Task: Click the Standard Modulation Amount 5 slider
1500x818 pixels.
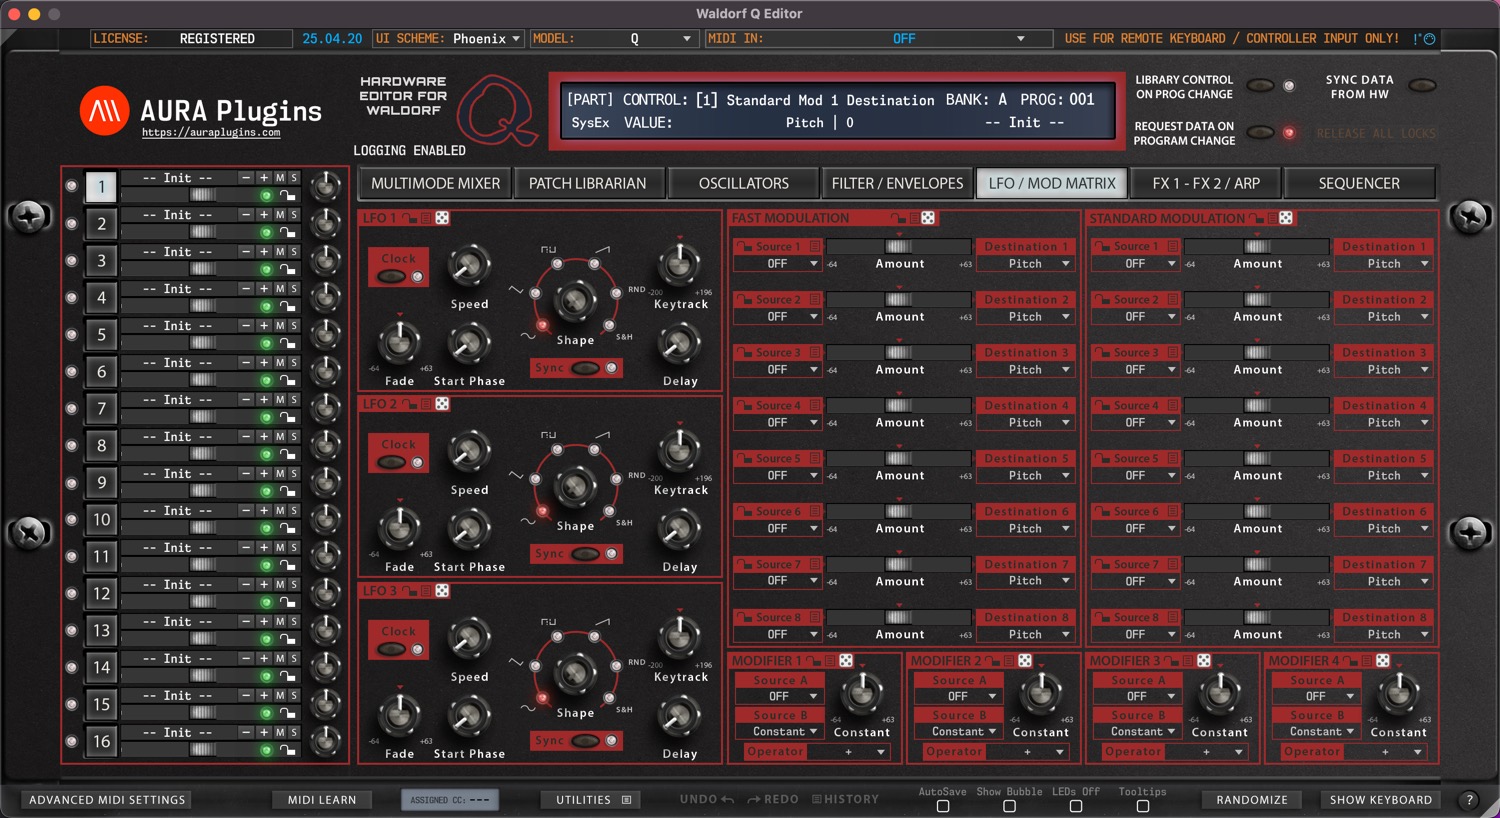Action: [1257, 458]
